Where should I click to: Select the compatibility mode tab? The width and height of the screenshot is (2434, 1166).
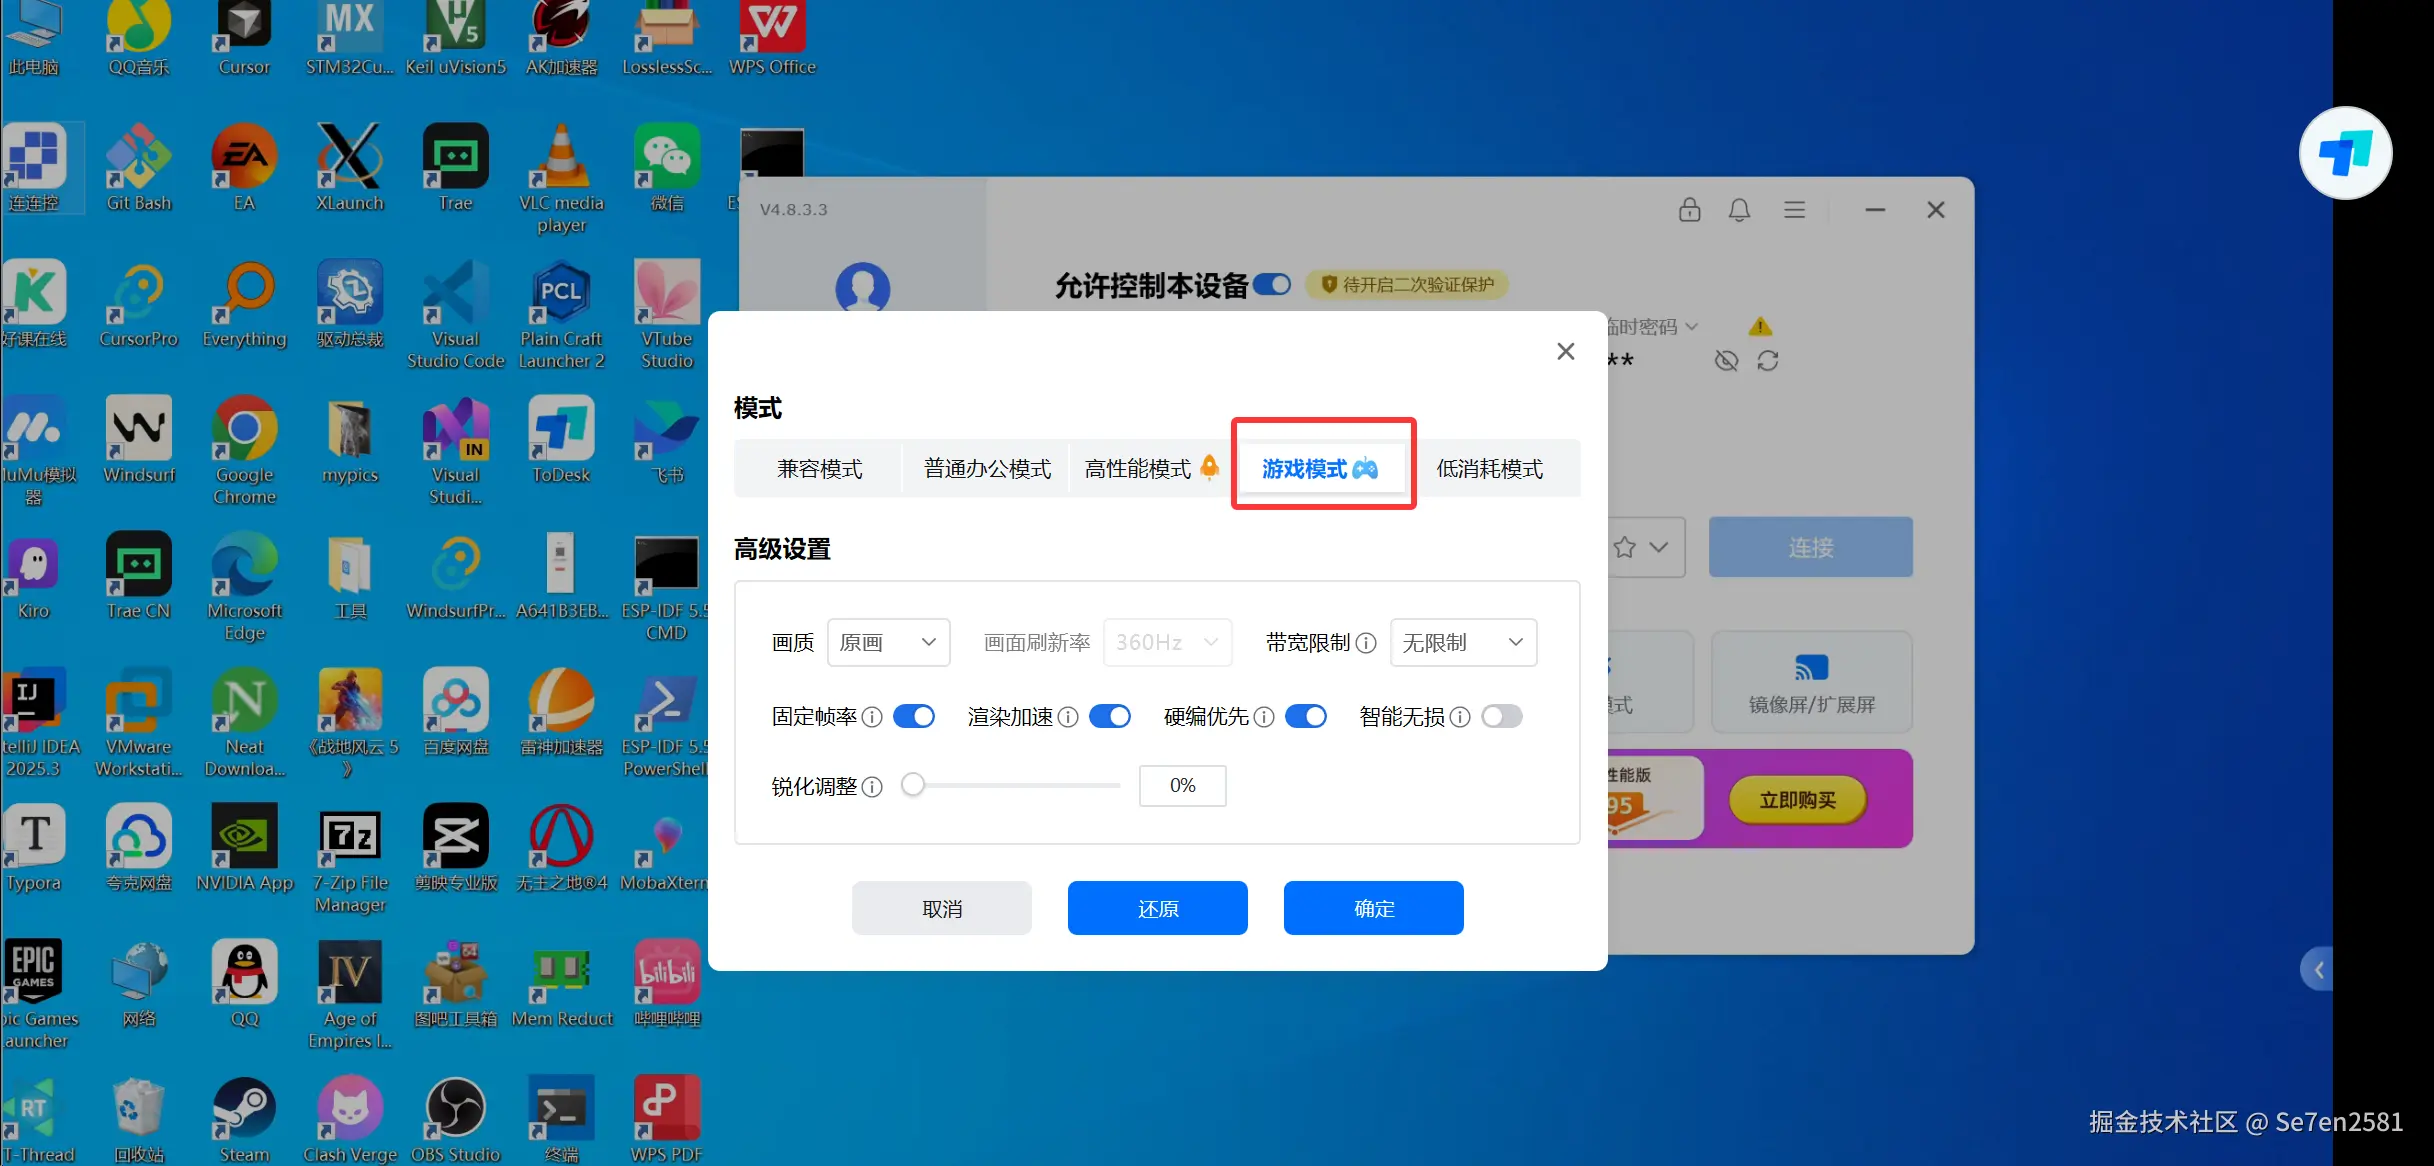pyautogui.click(x=819, y=469)
